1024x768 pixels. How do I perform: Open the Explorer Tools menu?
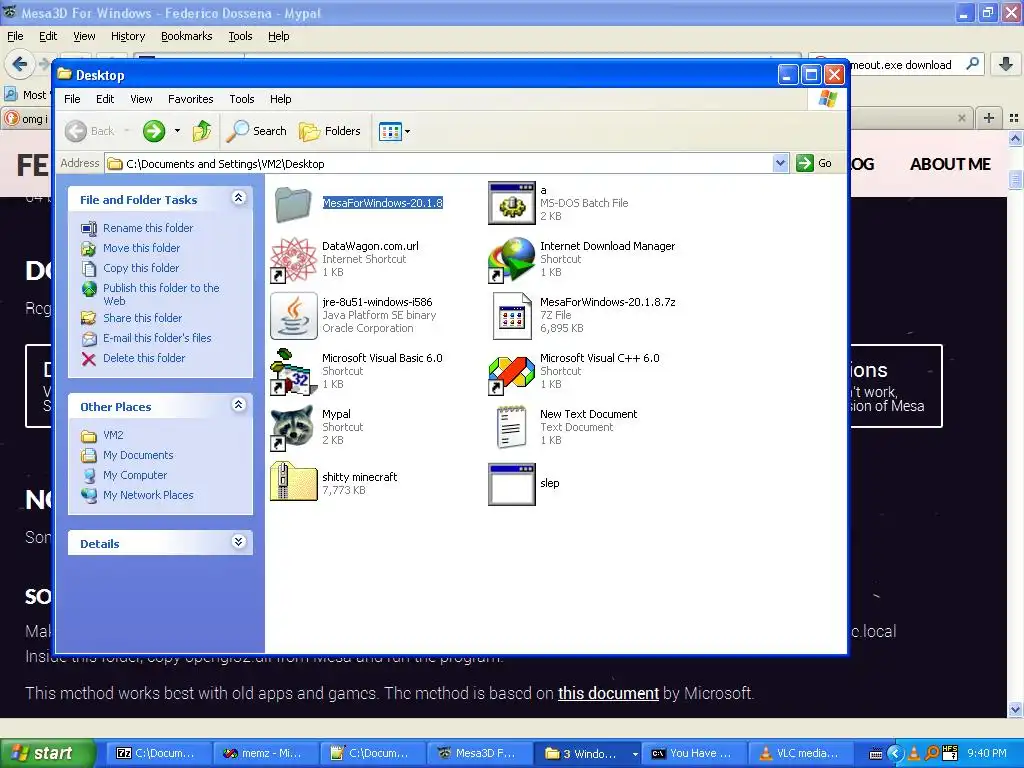(x=242, y=99)
